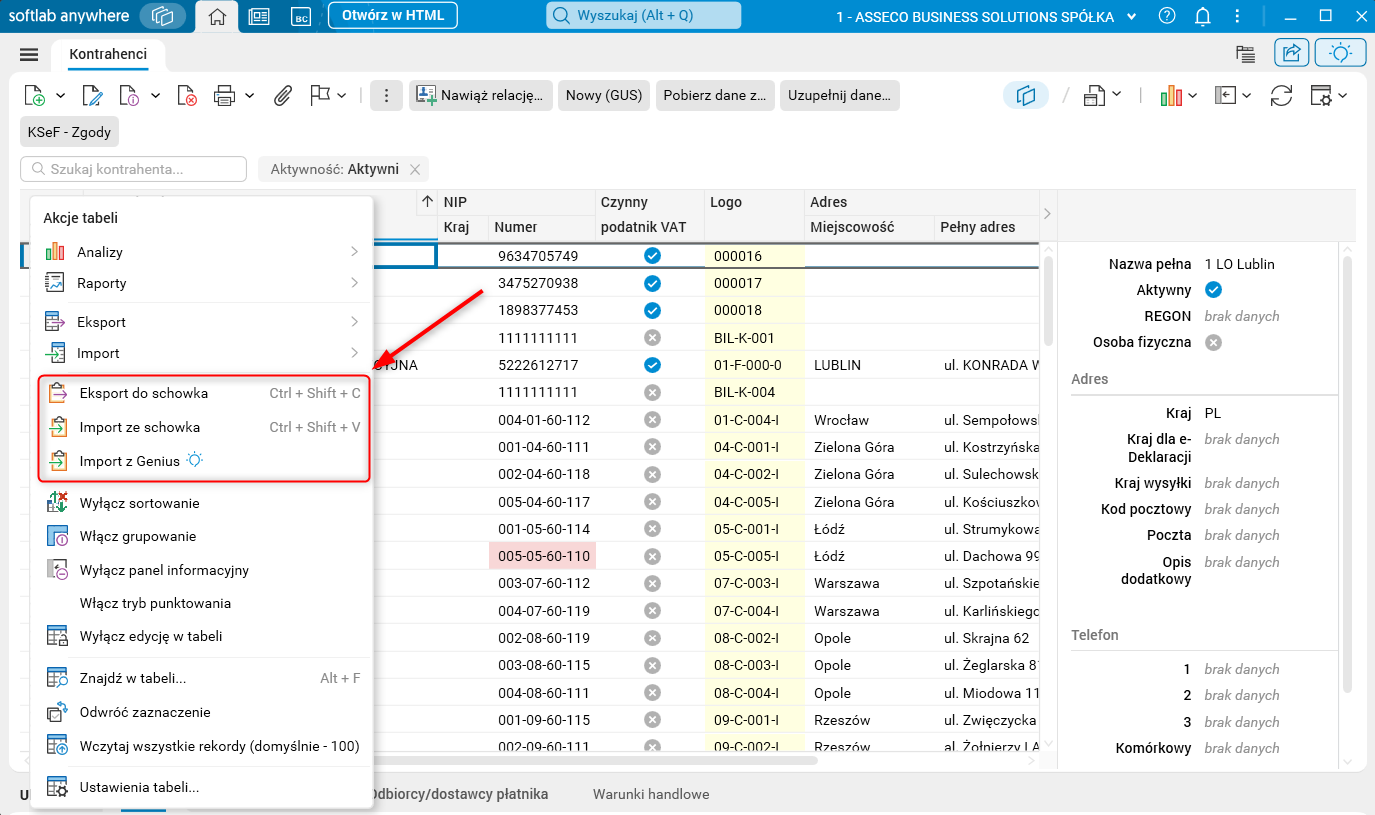Toggle the cube switch beside softlab anywhere
Image resolution: width=1375 pixels, height=815 pixels.
point(163,16)
